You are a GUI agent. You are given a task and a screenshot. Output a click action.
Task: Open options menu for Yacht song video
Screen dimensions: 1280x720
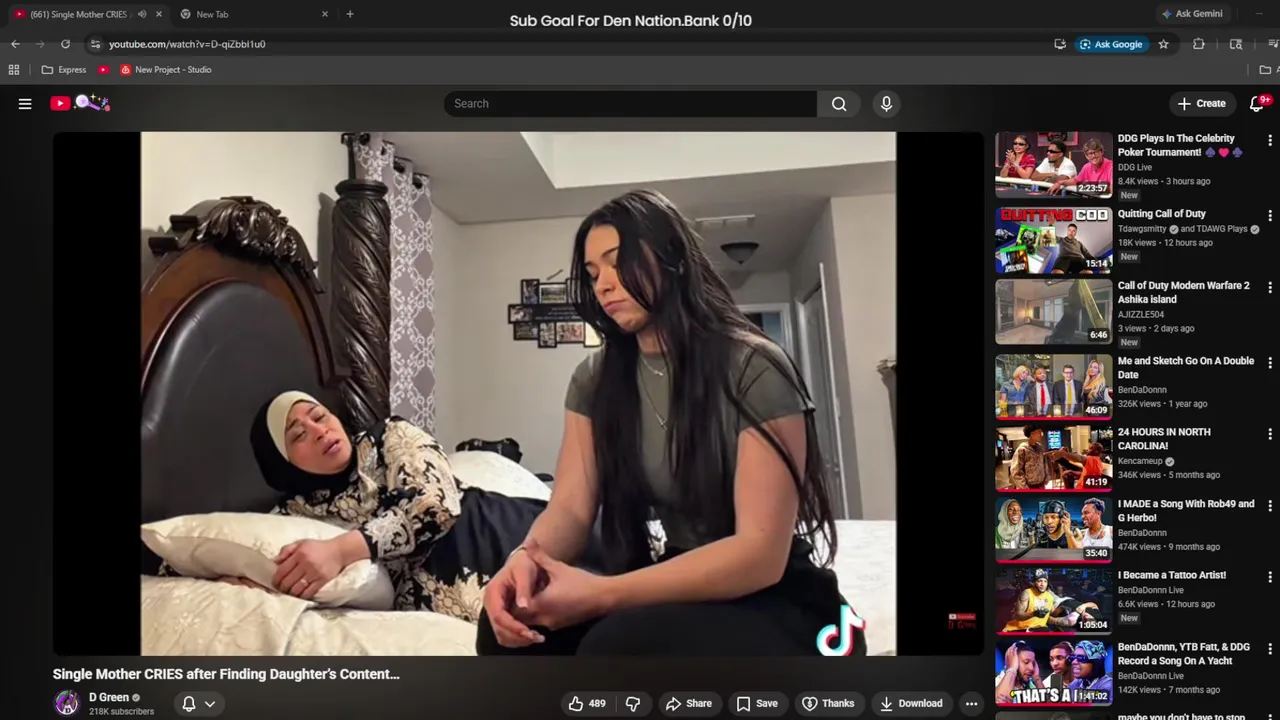tap(1270, 650)
